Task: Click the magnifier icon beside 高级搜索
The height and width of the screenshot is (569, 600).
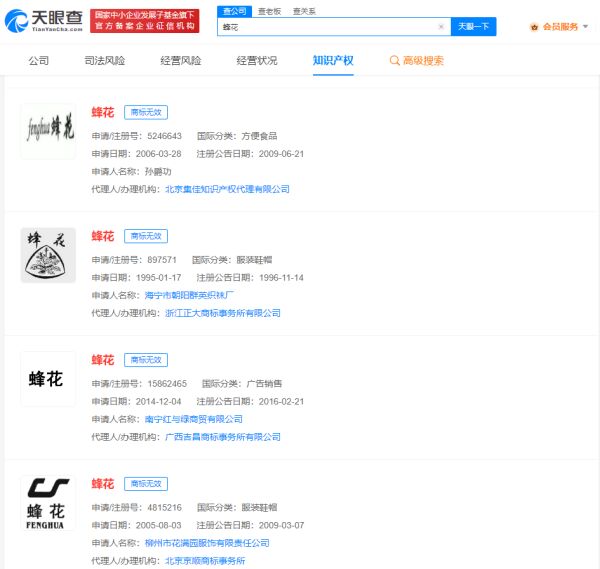Action: pos(395,61)
